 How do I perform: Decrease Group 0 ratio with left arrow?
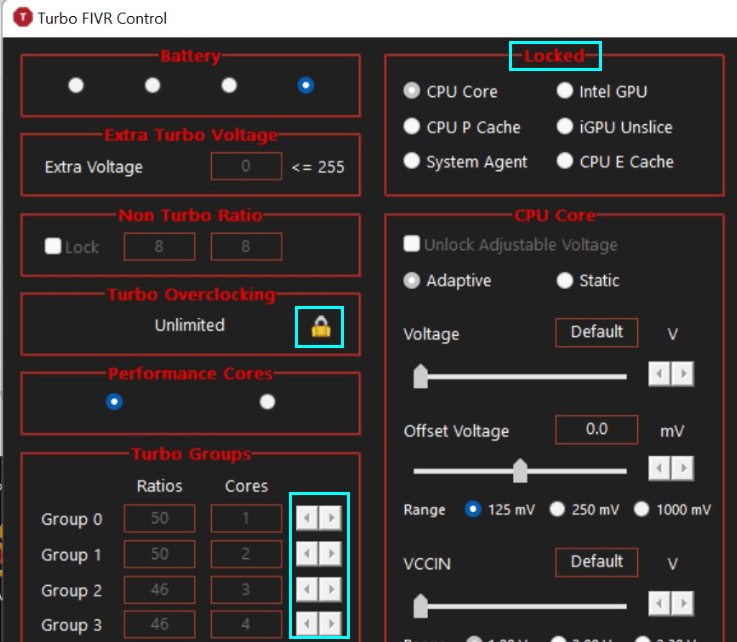307,518
